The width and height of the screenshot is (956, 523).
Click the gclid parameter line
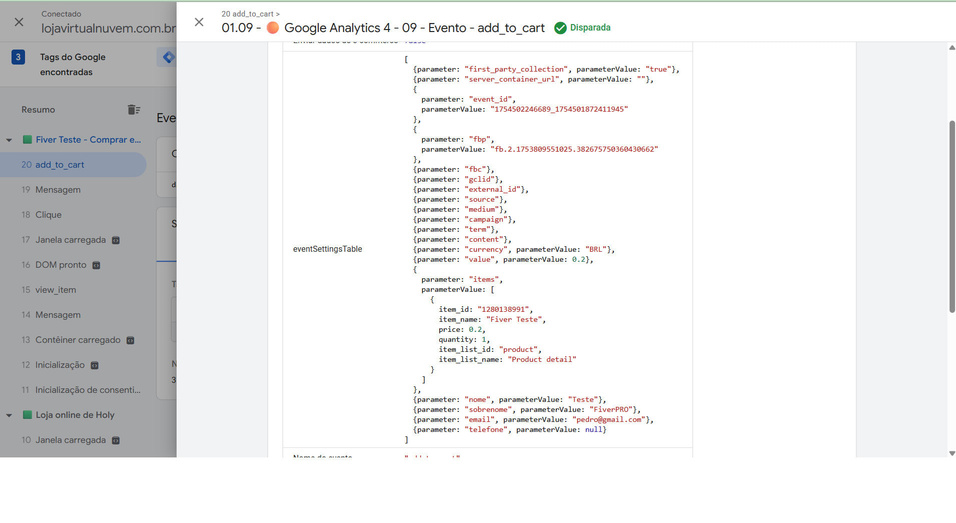(x=458, y=180)
